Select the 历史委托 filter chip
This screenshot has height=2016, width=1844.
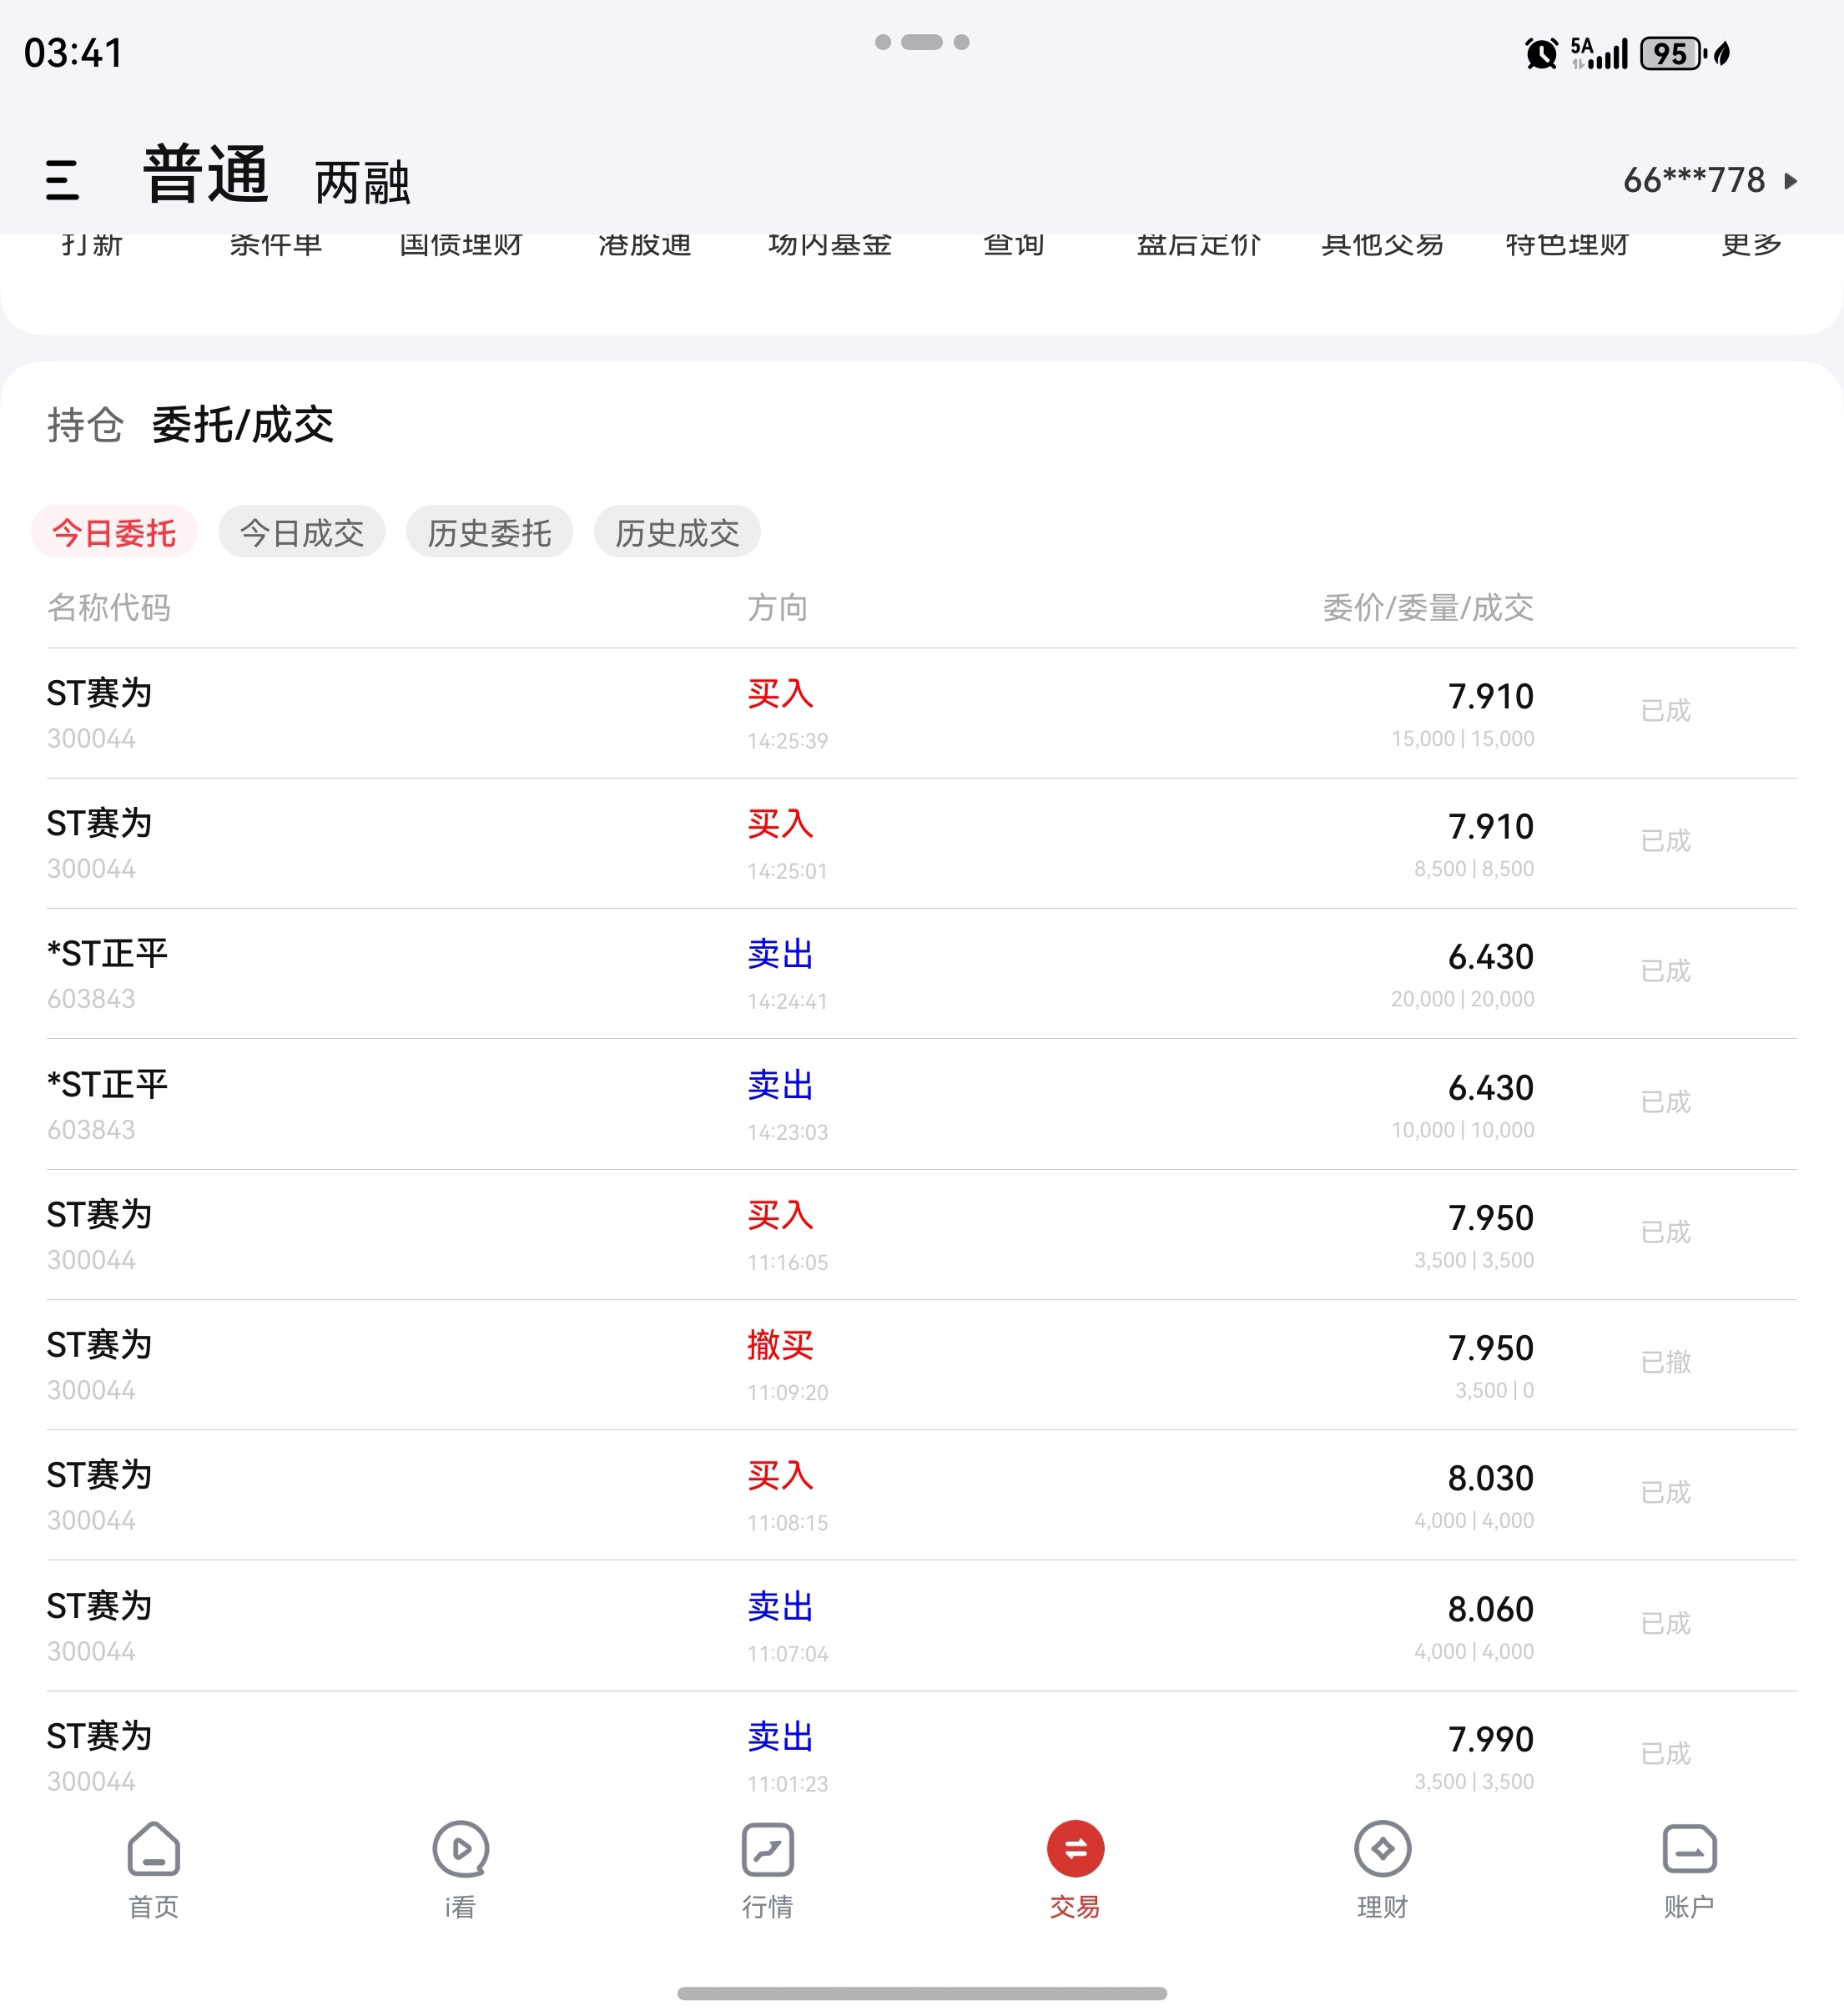489,532
